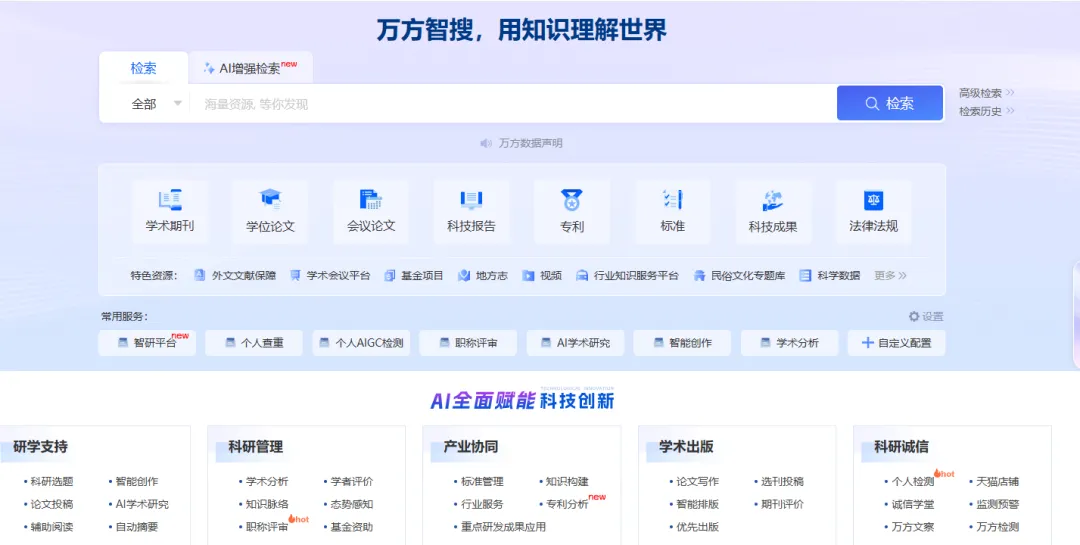Image resolution: width=1080 pixels, height=545 pixels.
Task: Open the 职称评审 service button
Action: click(x=468, y=342)
